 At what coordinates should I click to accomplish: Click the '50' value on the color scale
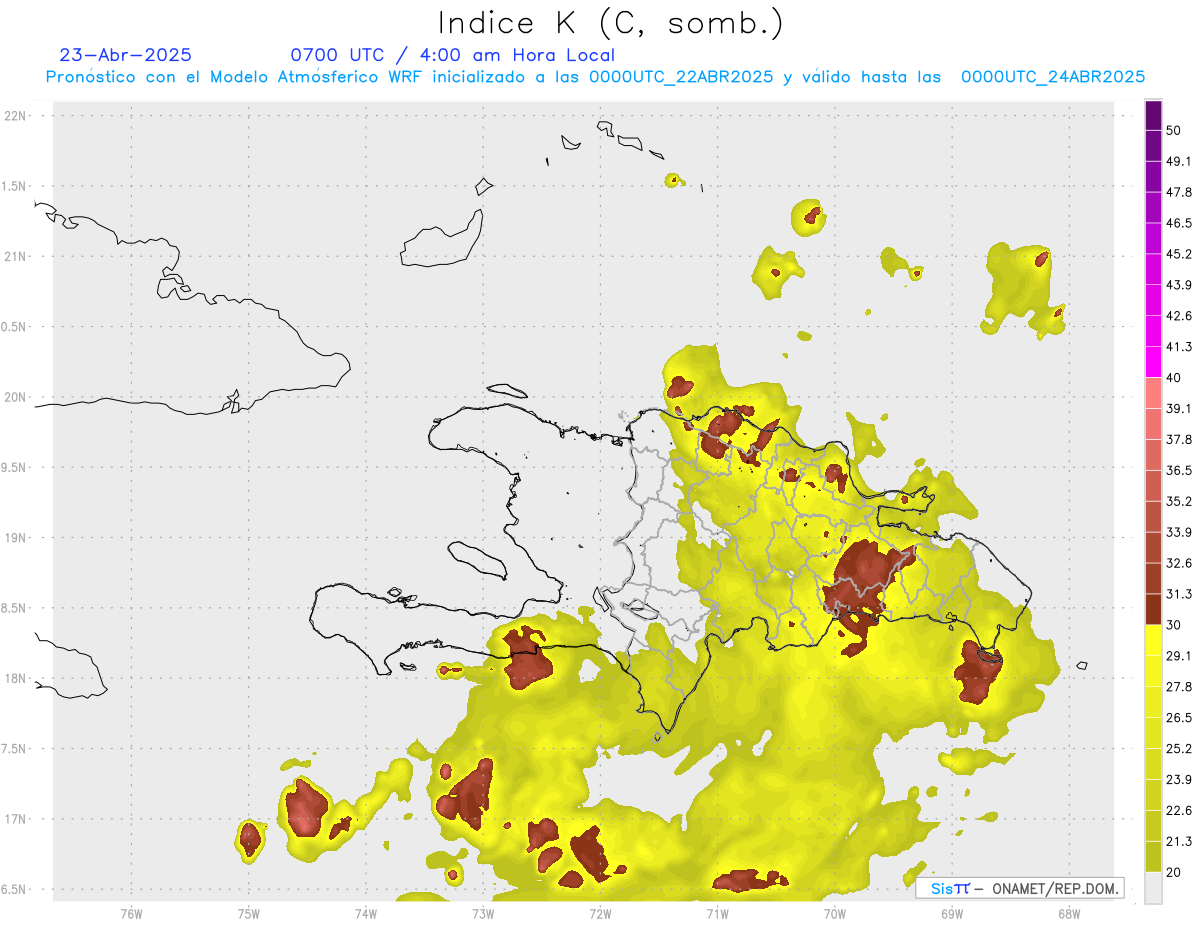click(1174, 130)
